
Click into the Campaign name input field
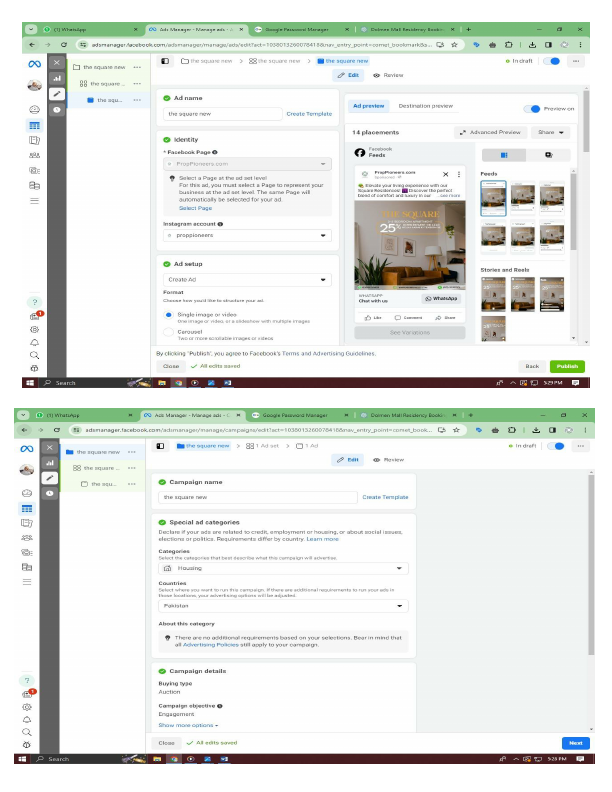click(x=258, y=498)
